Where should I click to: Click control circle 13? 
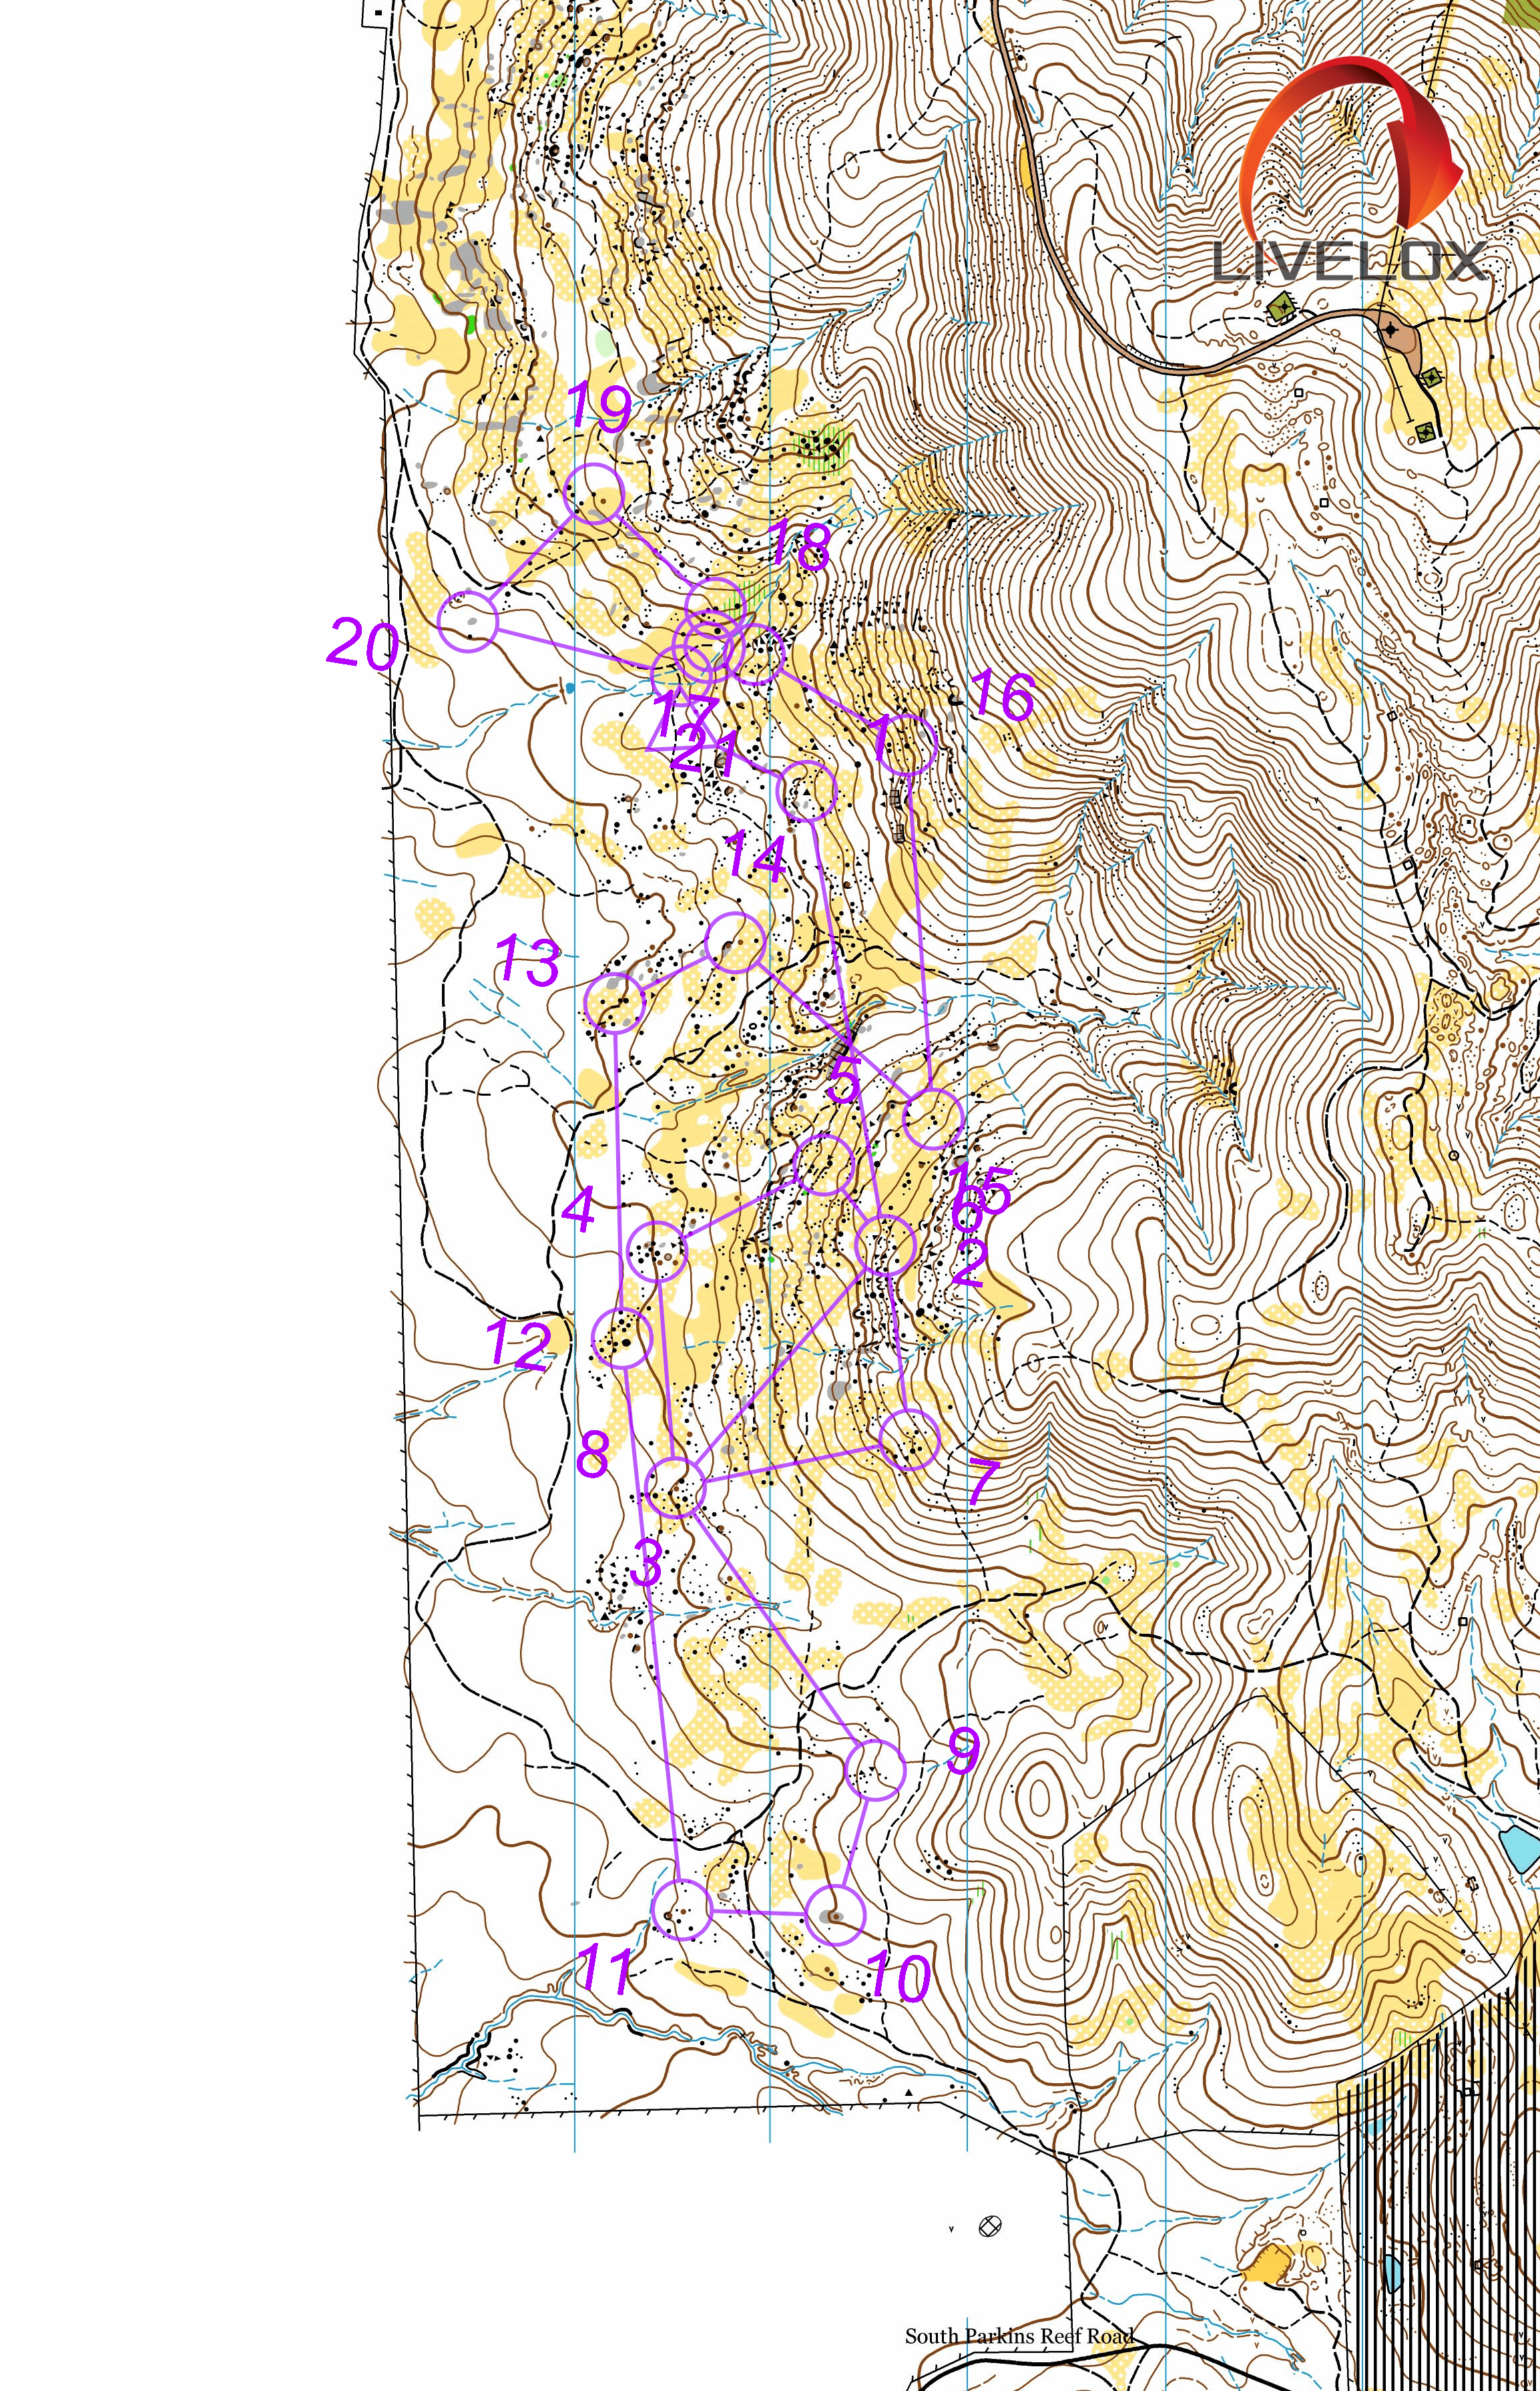pos(614,1003)
